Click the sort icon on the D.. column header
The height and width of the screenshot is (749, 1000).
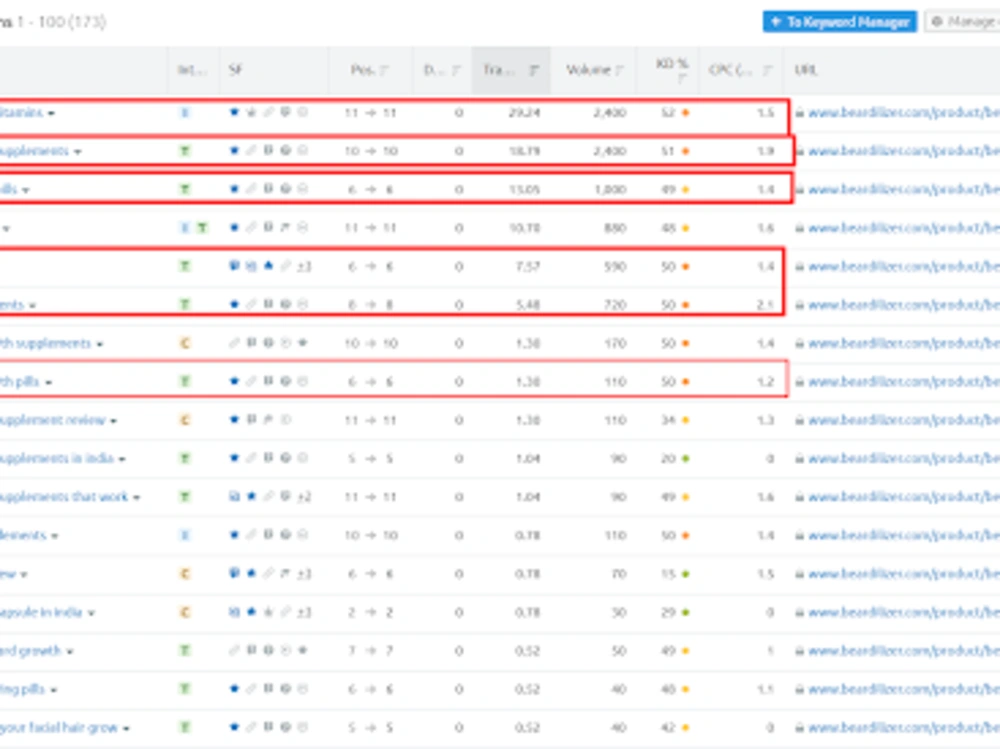pos(455,70)
